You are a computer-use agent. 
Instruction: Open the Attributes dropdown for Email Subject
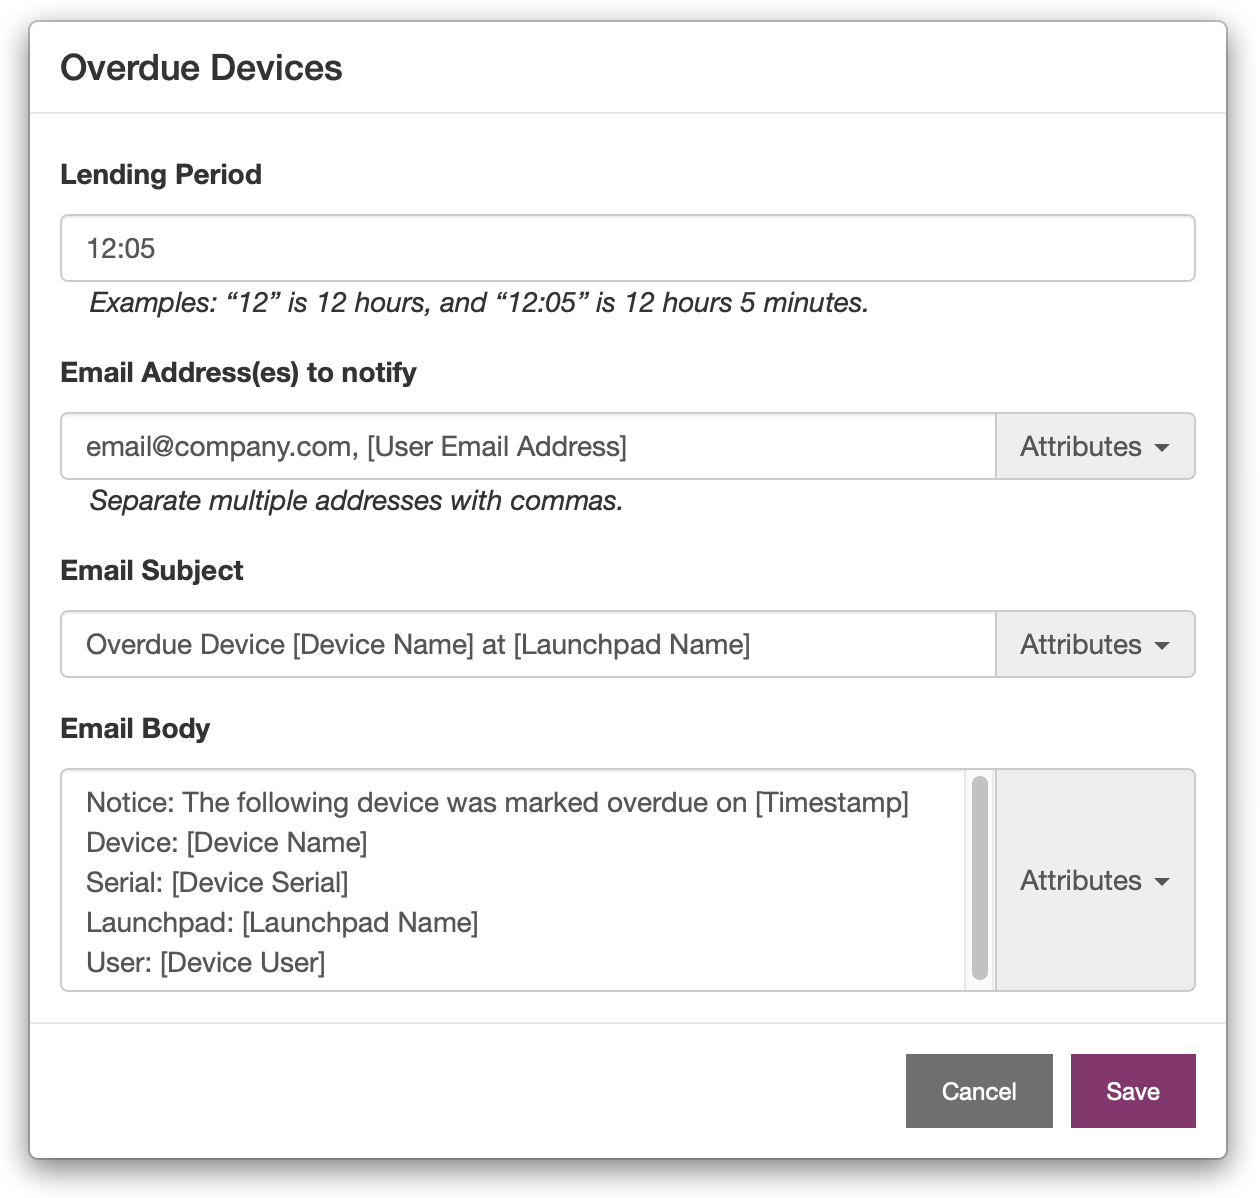coord(1094,645)
